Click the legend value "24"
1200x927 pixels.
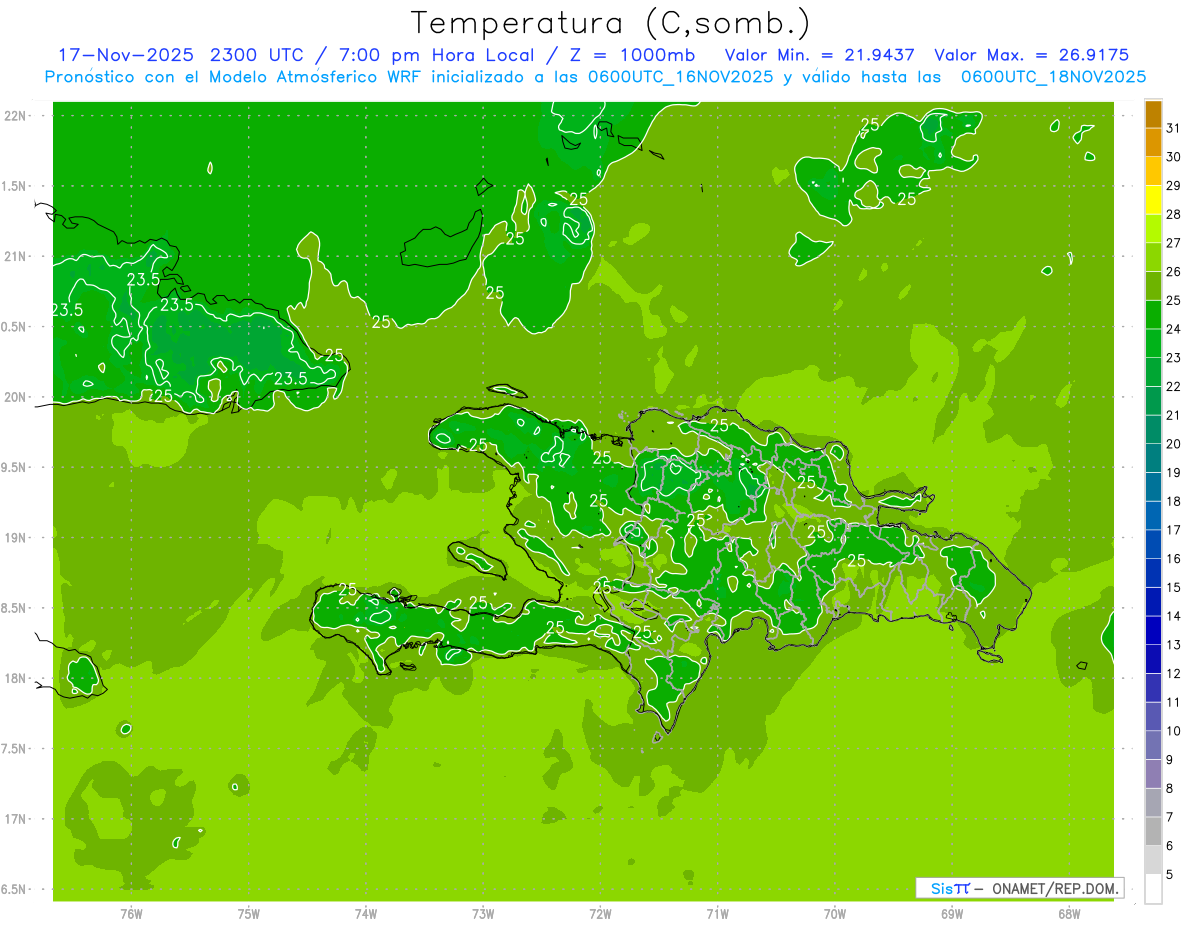point(1173,329)
